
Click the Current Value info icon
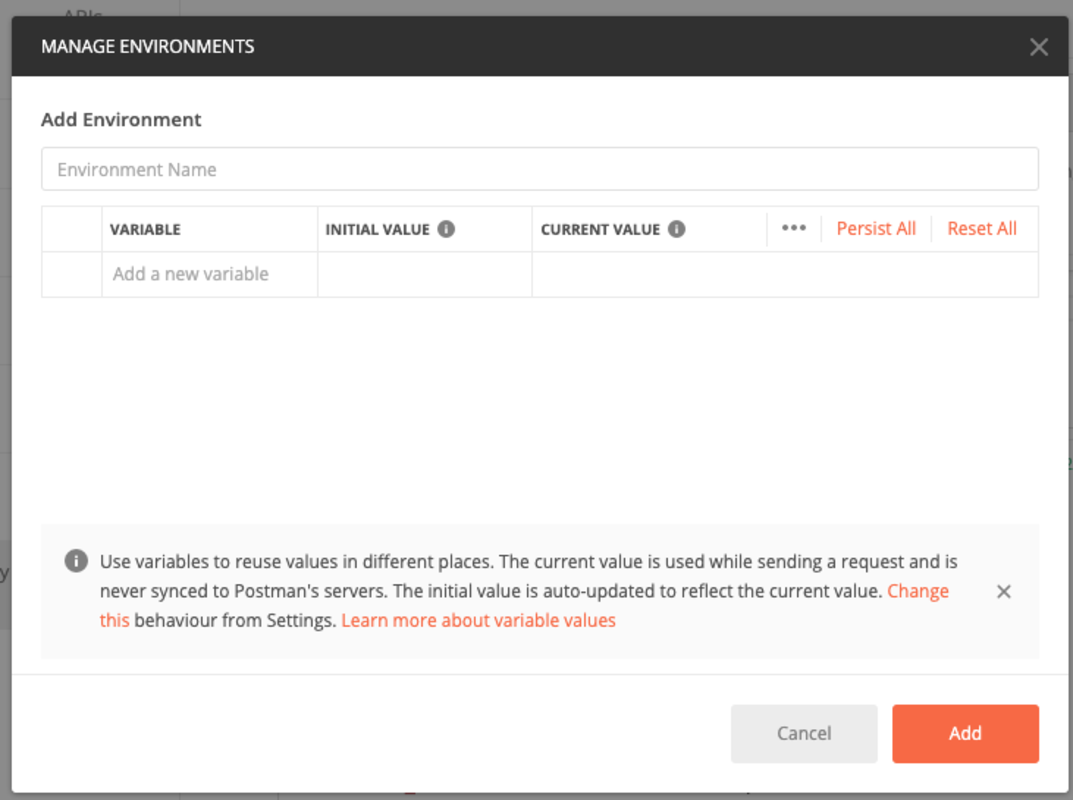[677, 229]
